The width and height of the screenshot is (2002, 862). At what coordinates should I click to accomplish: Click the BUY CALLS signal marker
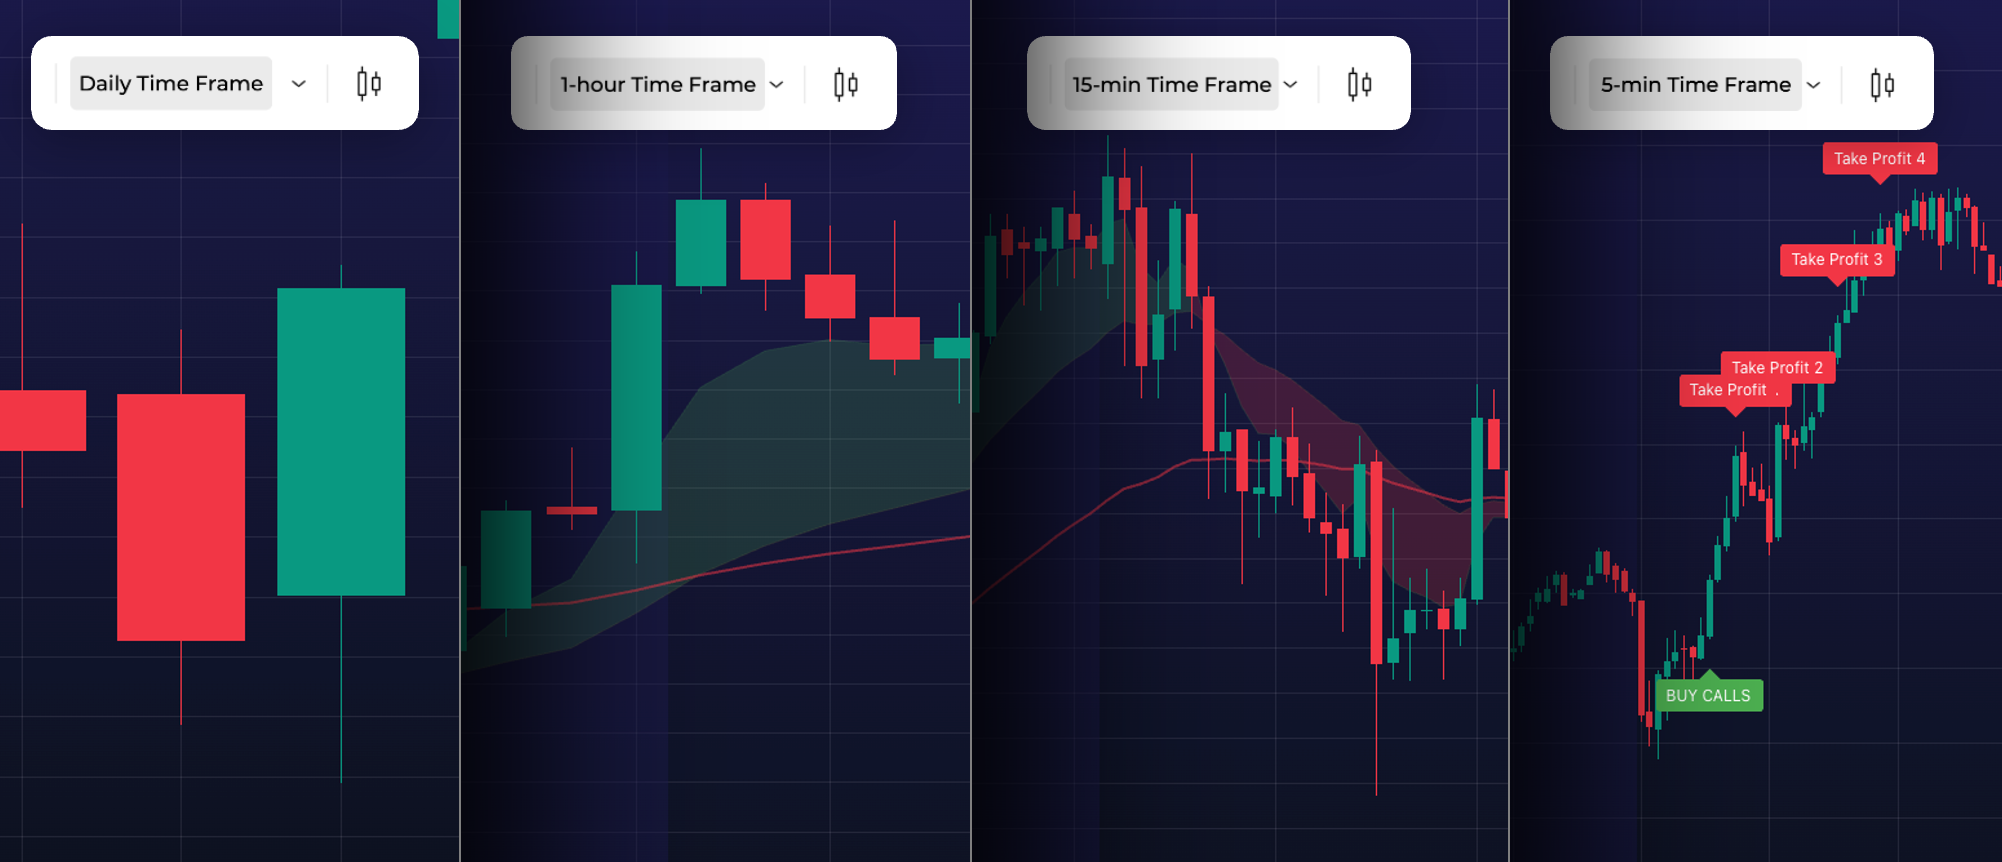pyautogui.click(x=1708, y=695)
